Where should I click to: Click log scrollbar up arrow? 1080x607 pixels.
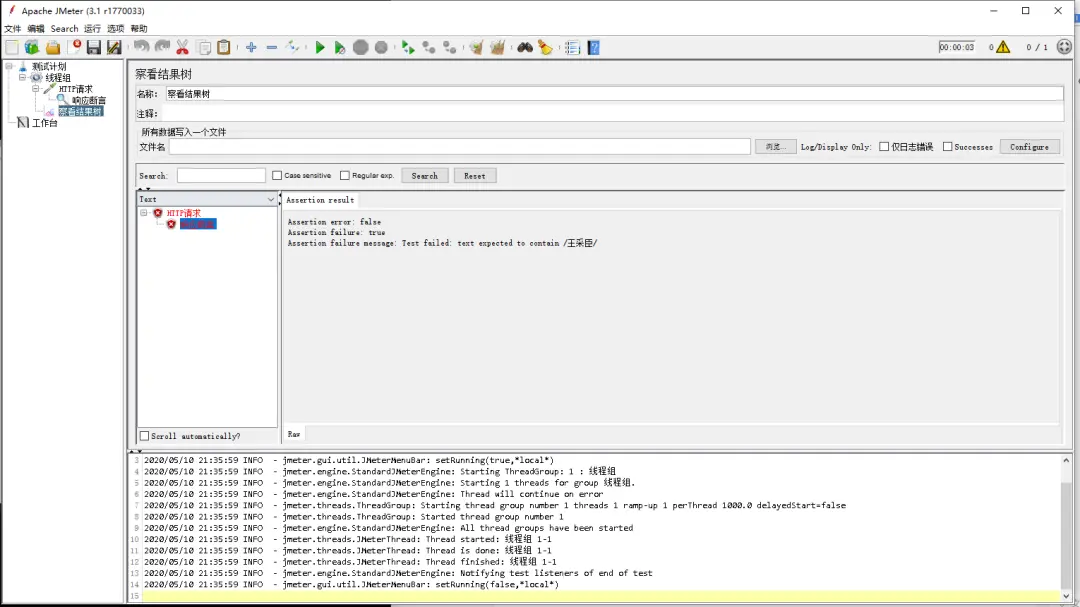tap(1066, 460)
